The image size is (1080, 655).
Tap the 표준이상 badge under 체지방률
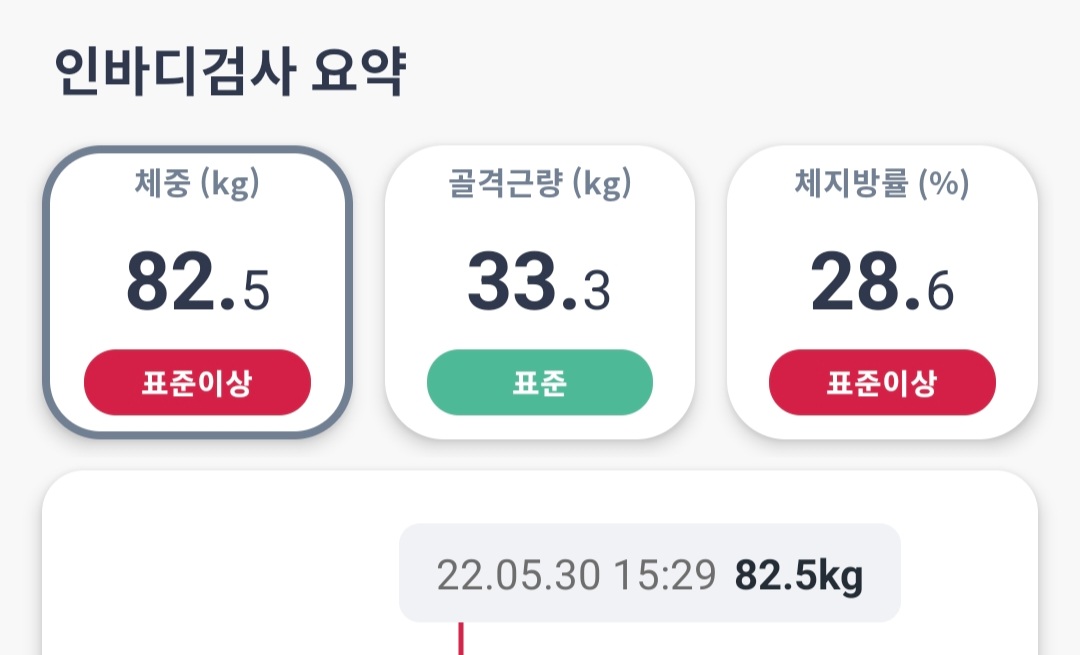coord(882,383)
